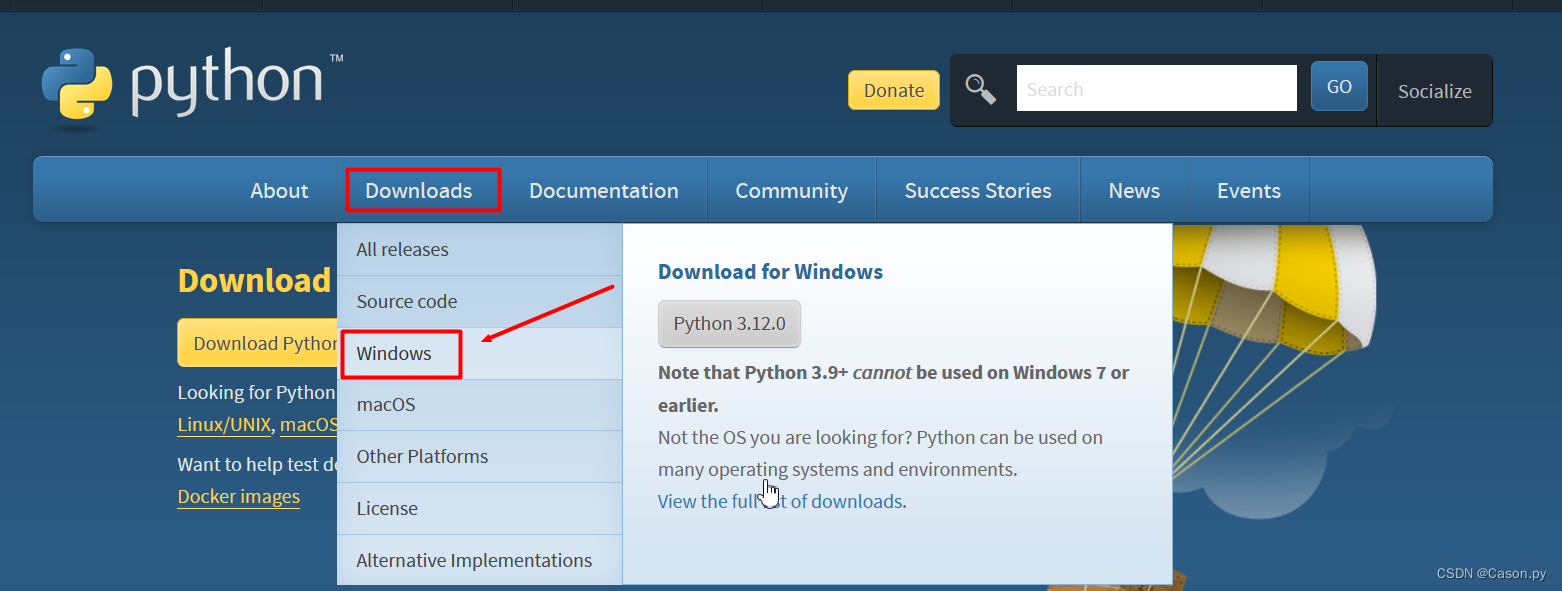
Task: Click the magnifying glass search icon
Action: (x=980, y=89)
